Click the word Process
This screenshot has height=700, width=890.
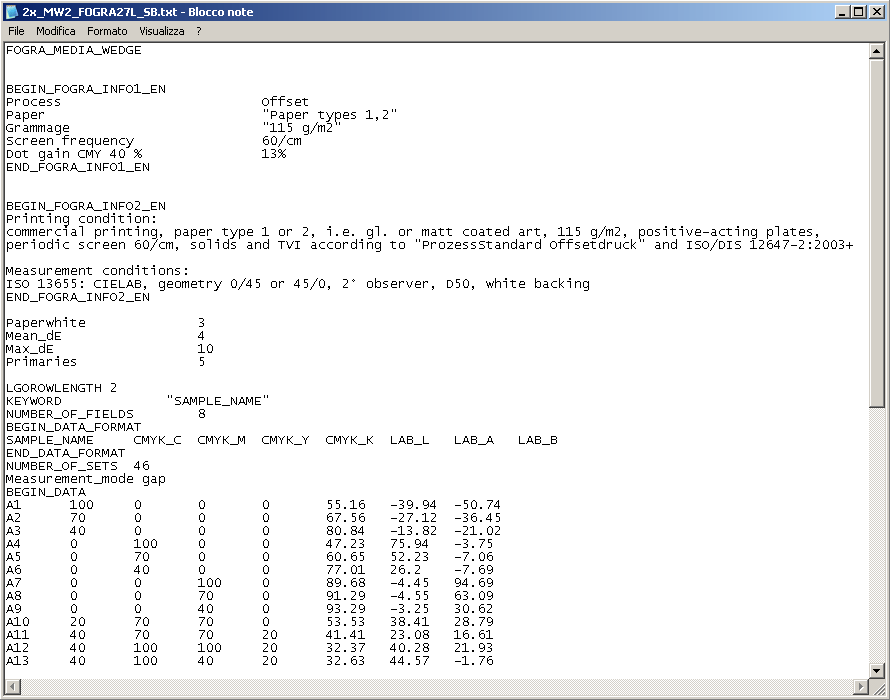[33, 102]
